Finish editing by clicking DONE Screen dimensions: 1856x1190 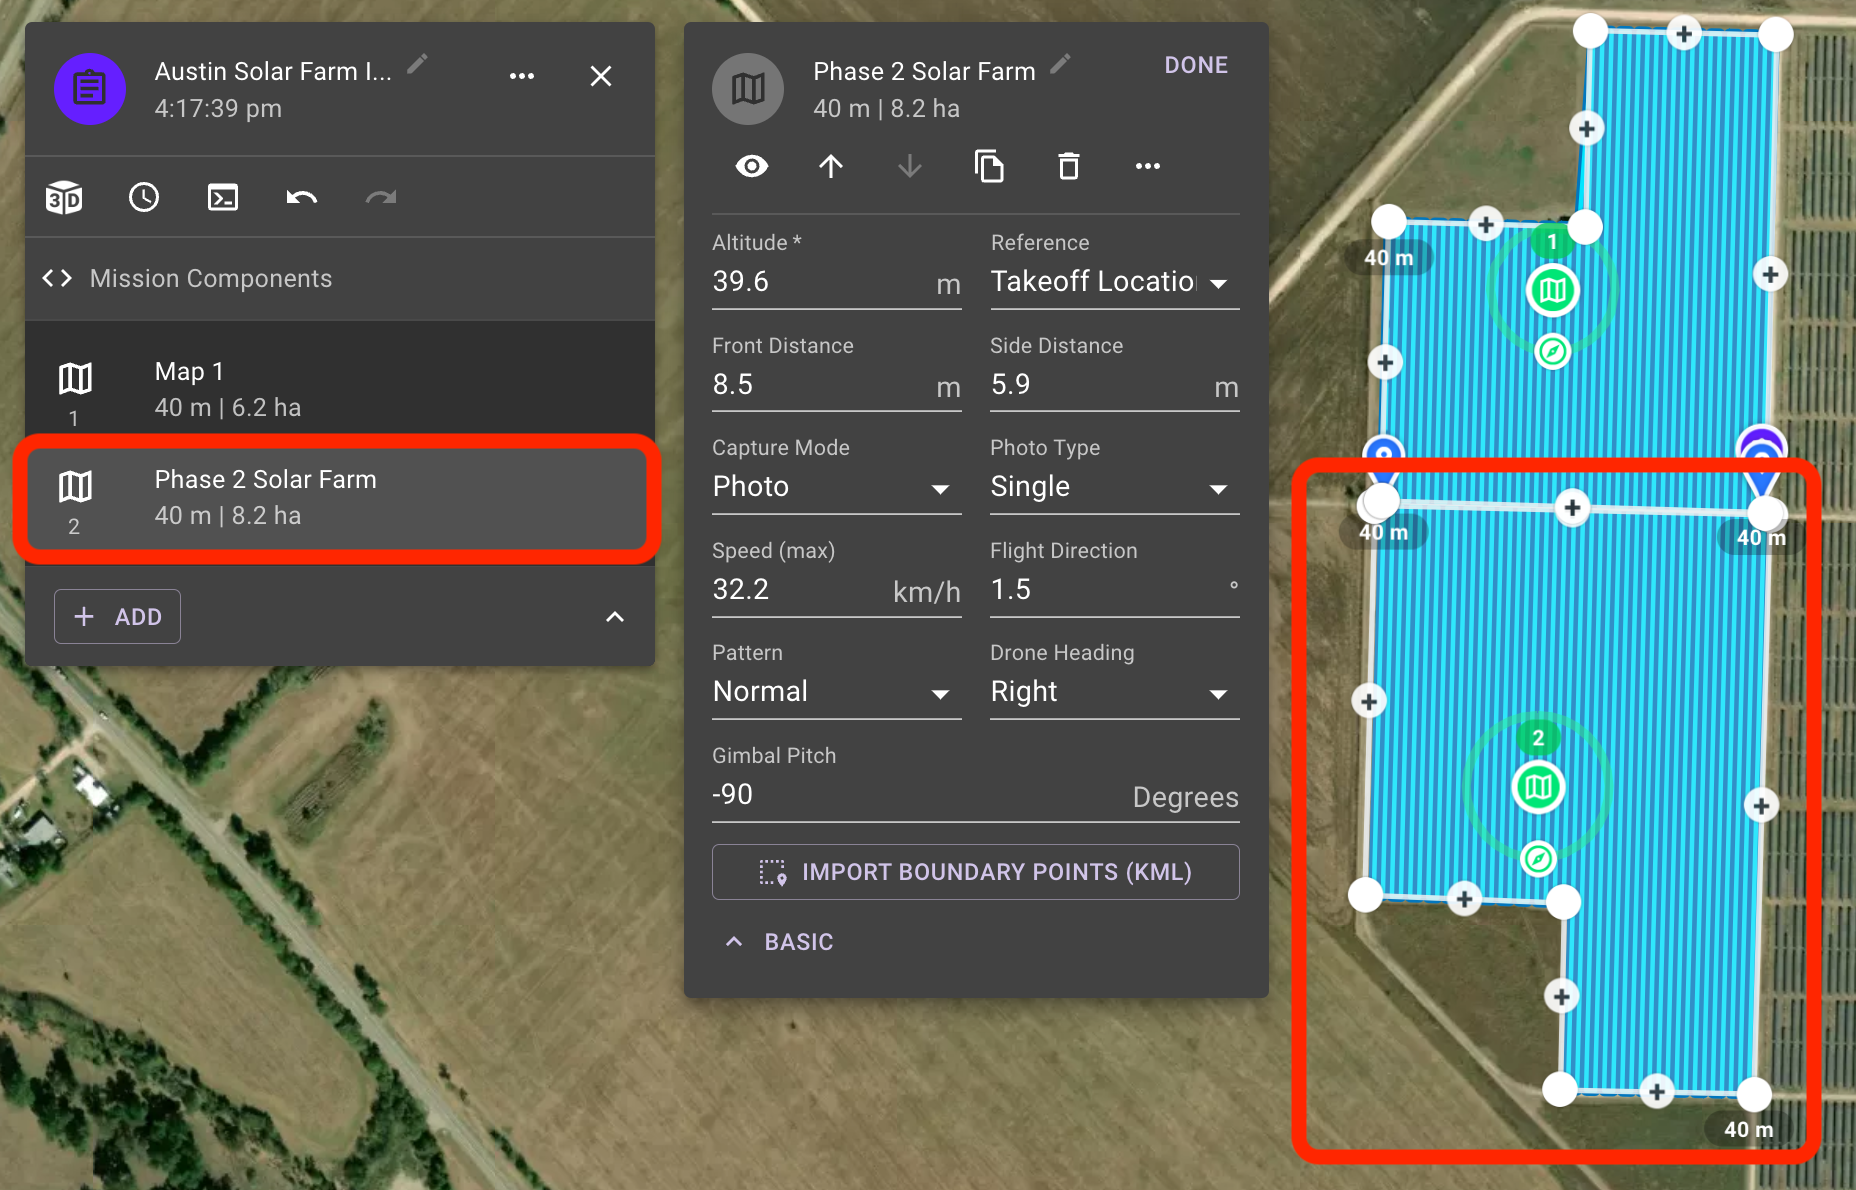coord(1196,65)
